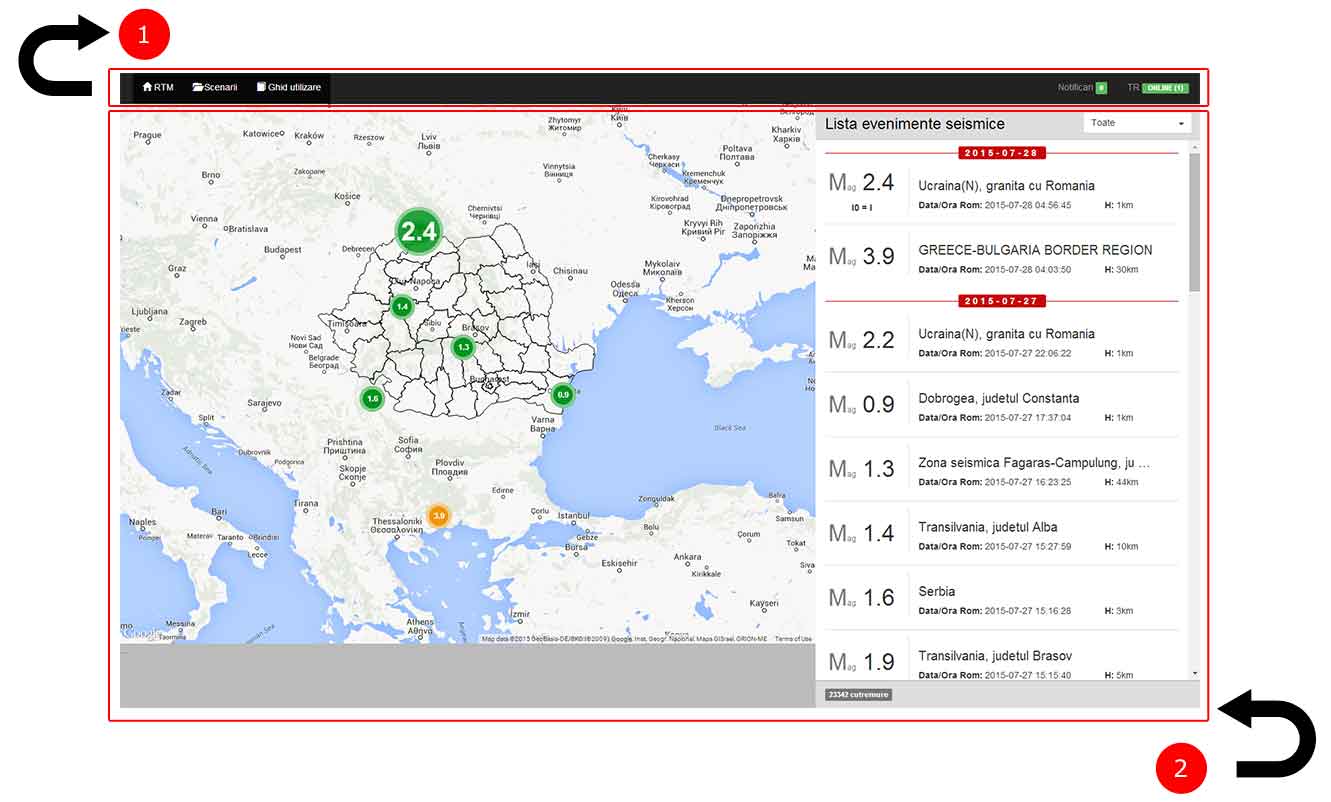The height and width of the screenshot is (802, 1331).
Task: Click the Notificari counter badge
Action: click(1101, 88)
